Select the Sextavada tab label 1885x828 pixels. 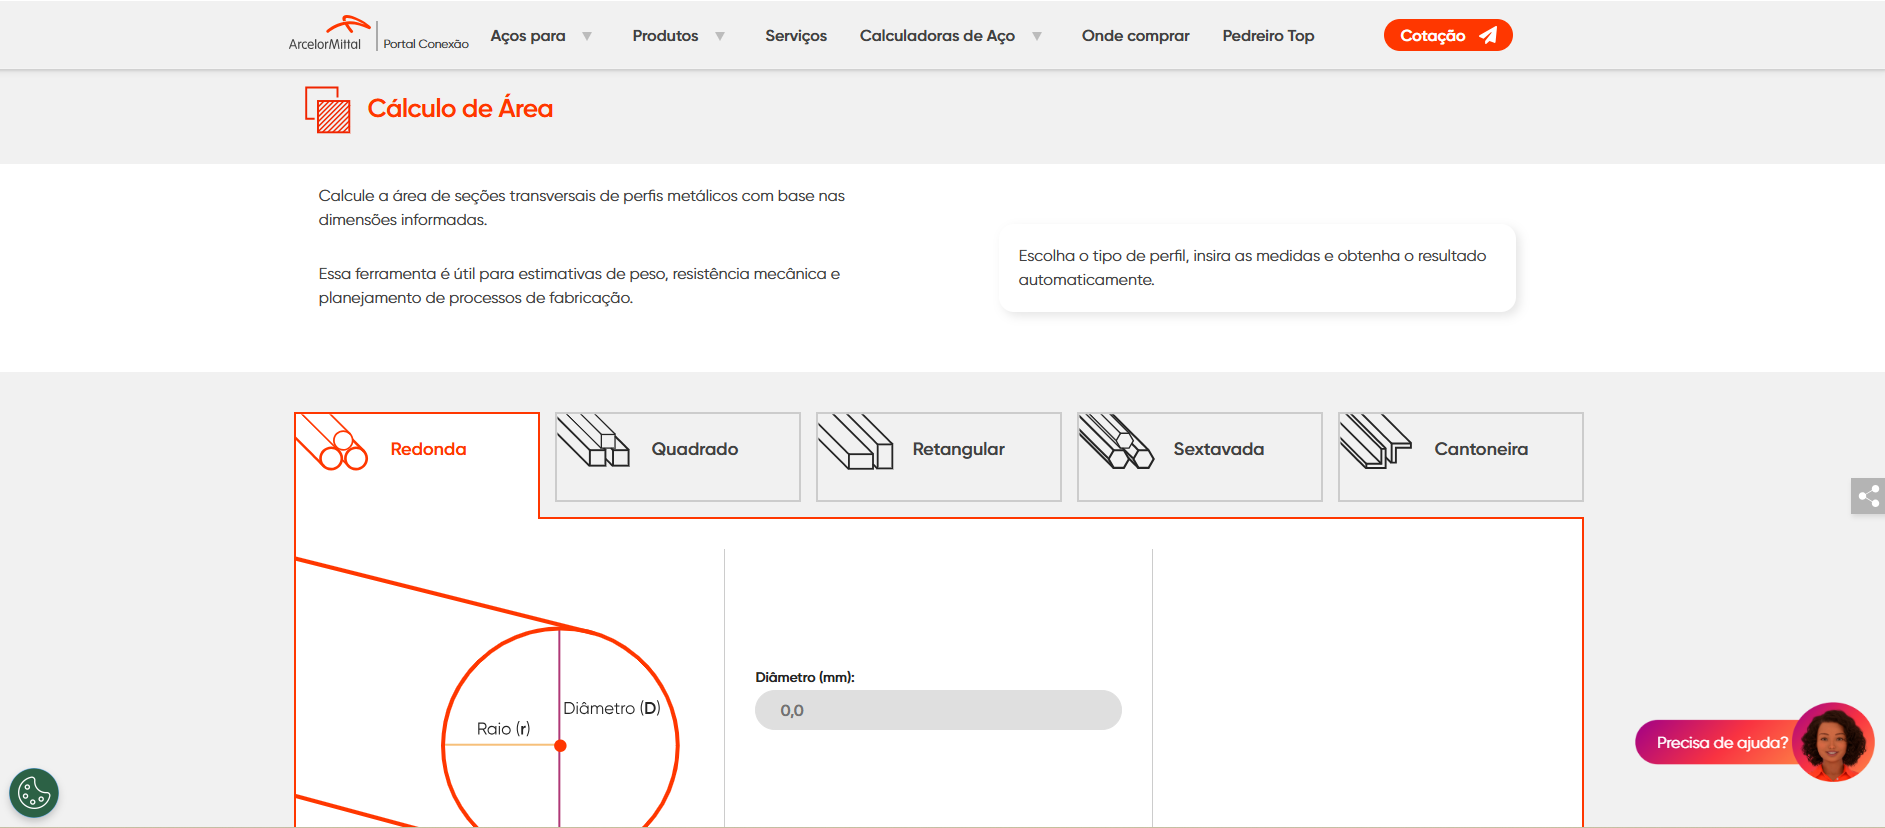click(x=1218, y=450)
